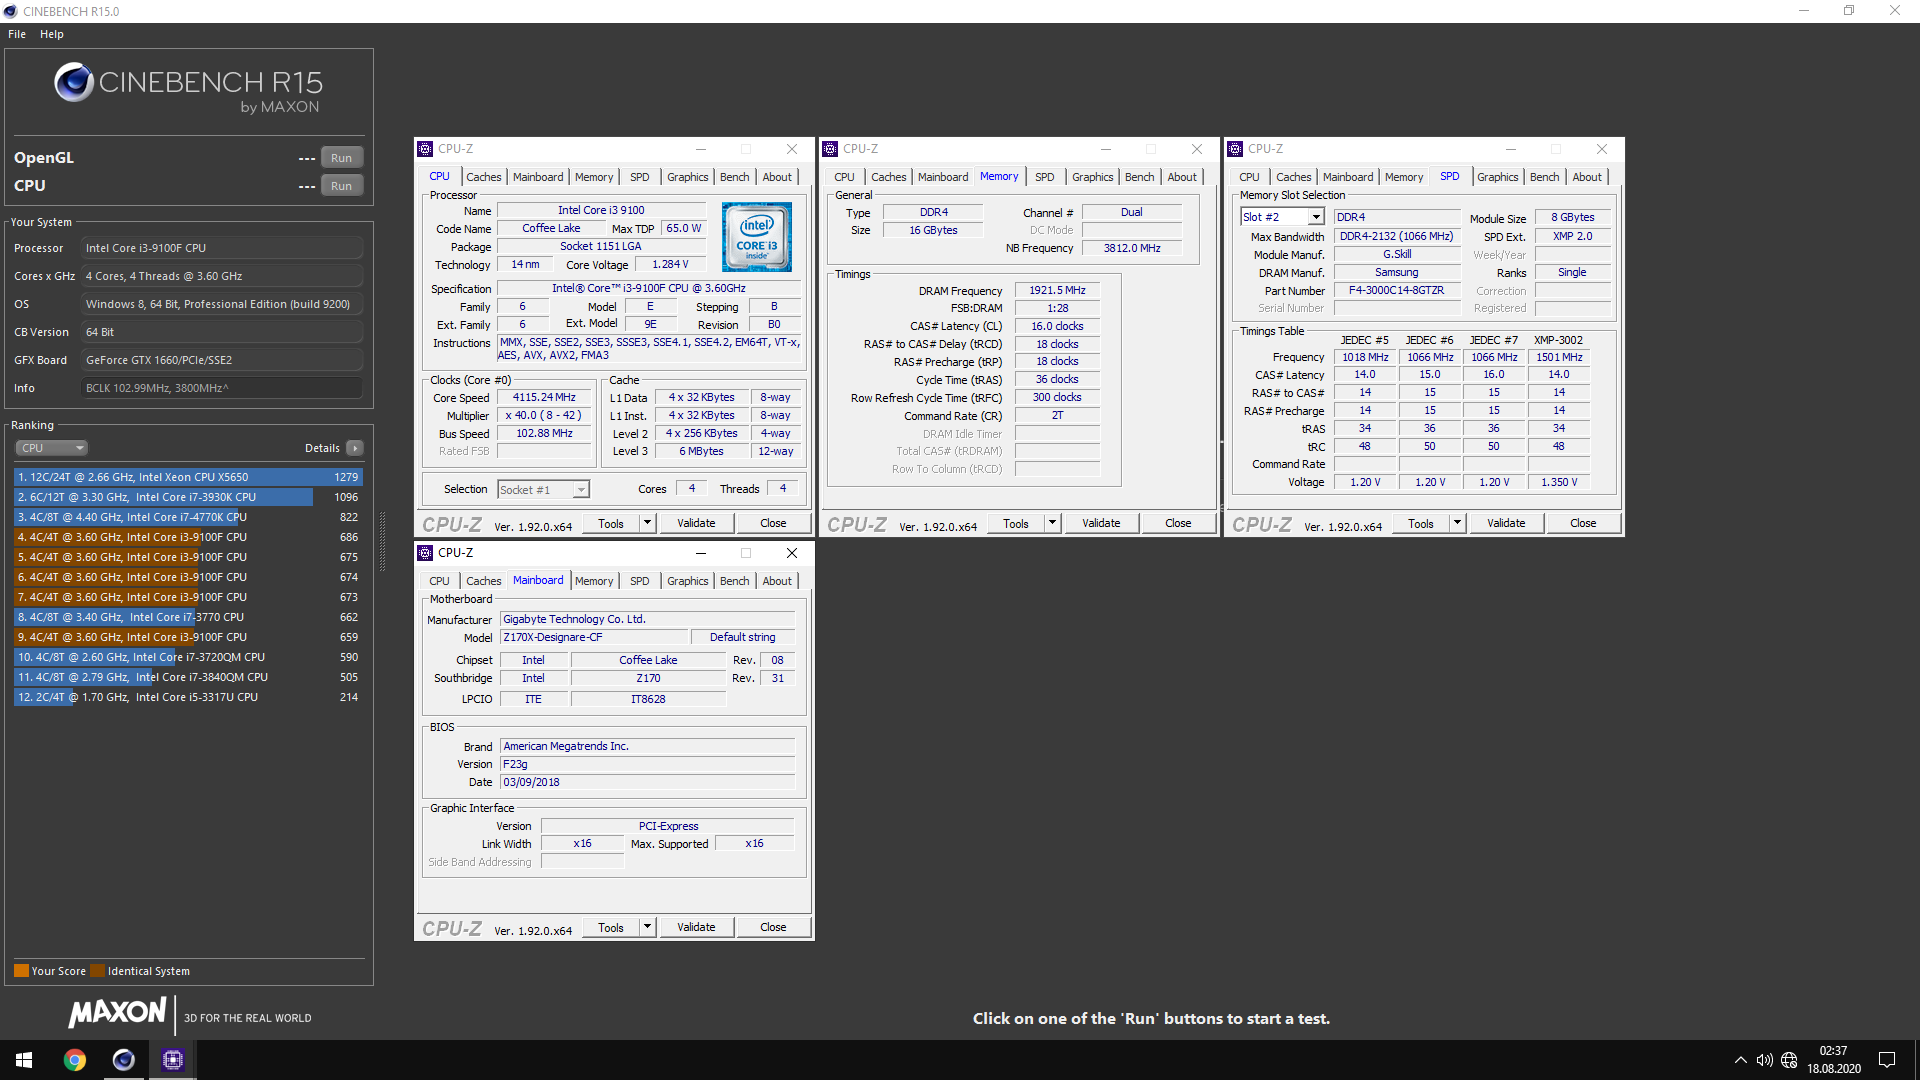Open Cinebench icon in the taskbar
This screenshot has height=1080, width=1920.
pyautogui.click(x=124, y=1060)
